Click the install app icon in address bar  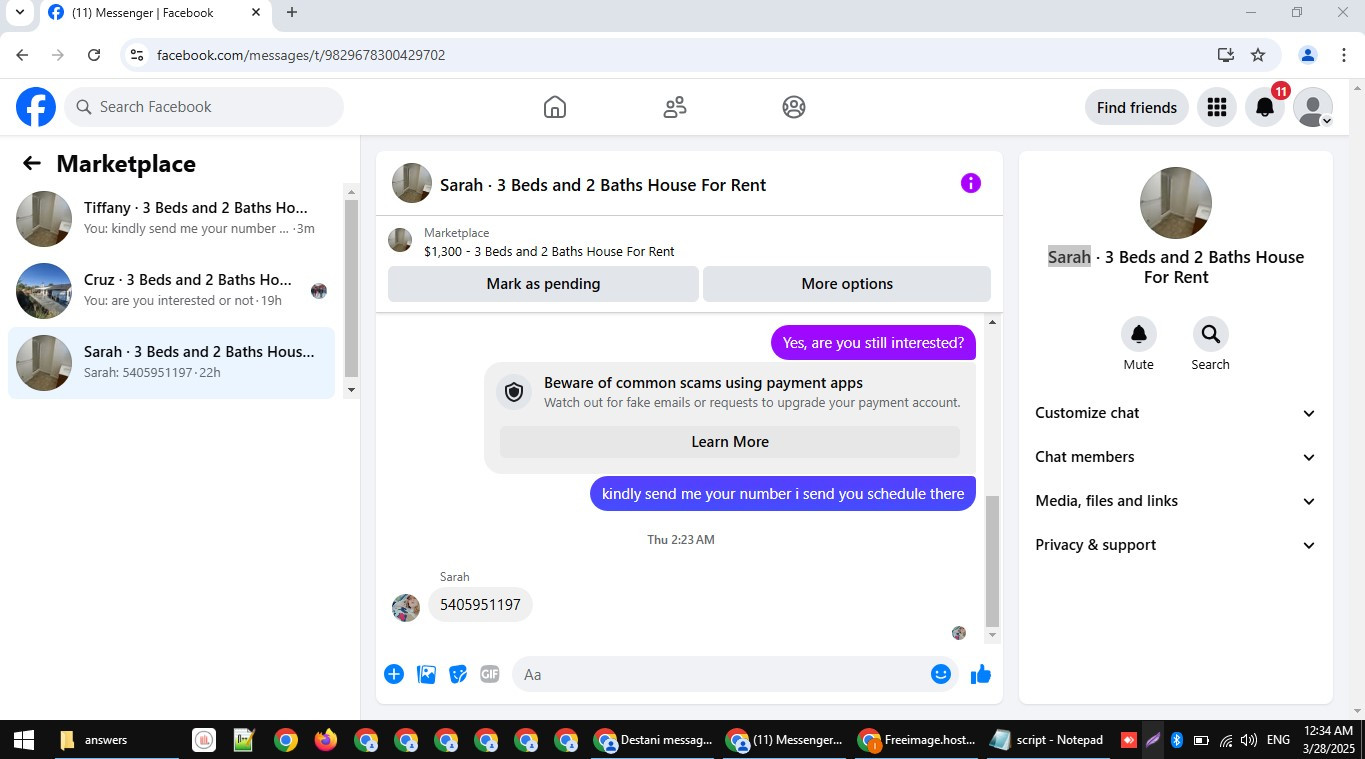pyautogui.click(x=1226, y=55)
